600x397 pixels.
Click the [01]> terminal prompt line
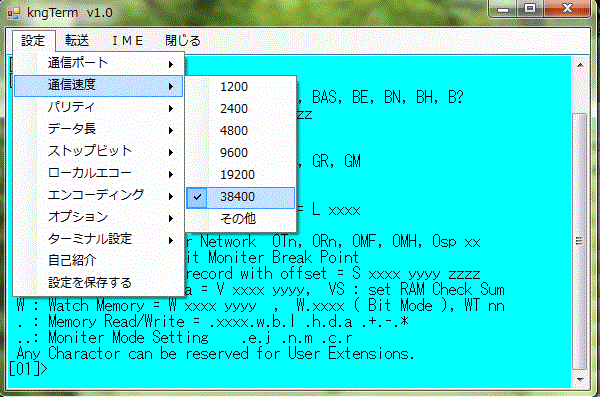(x=29, y=369)
